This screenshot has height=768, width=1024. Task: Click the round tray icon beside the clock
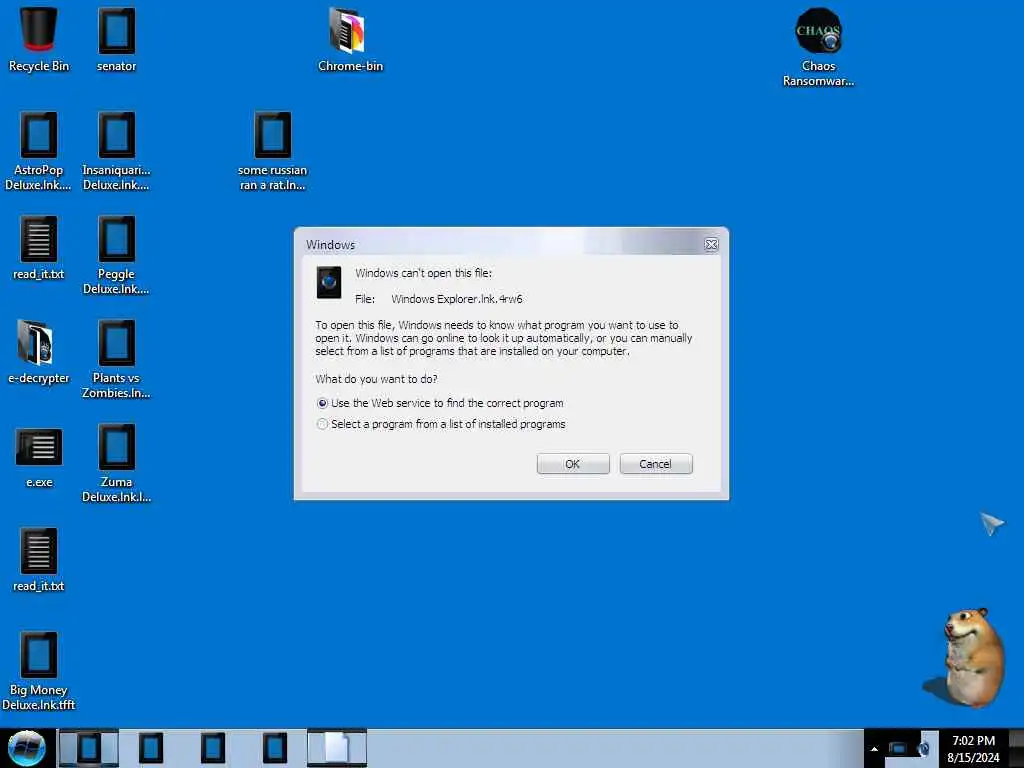(923, 749)
